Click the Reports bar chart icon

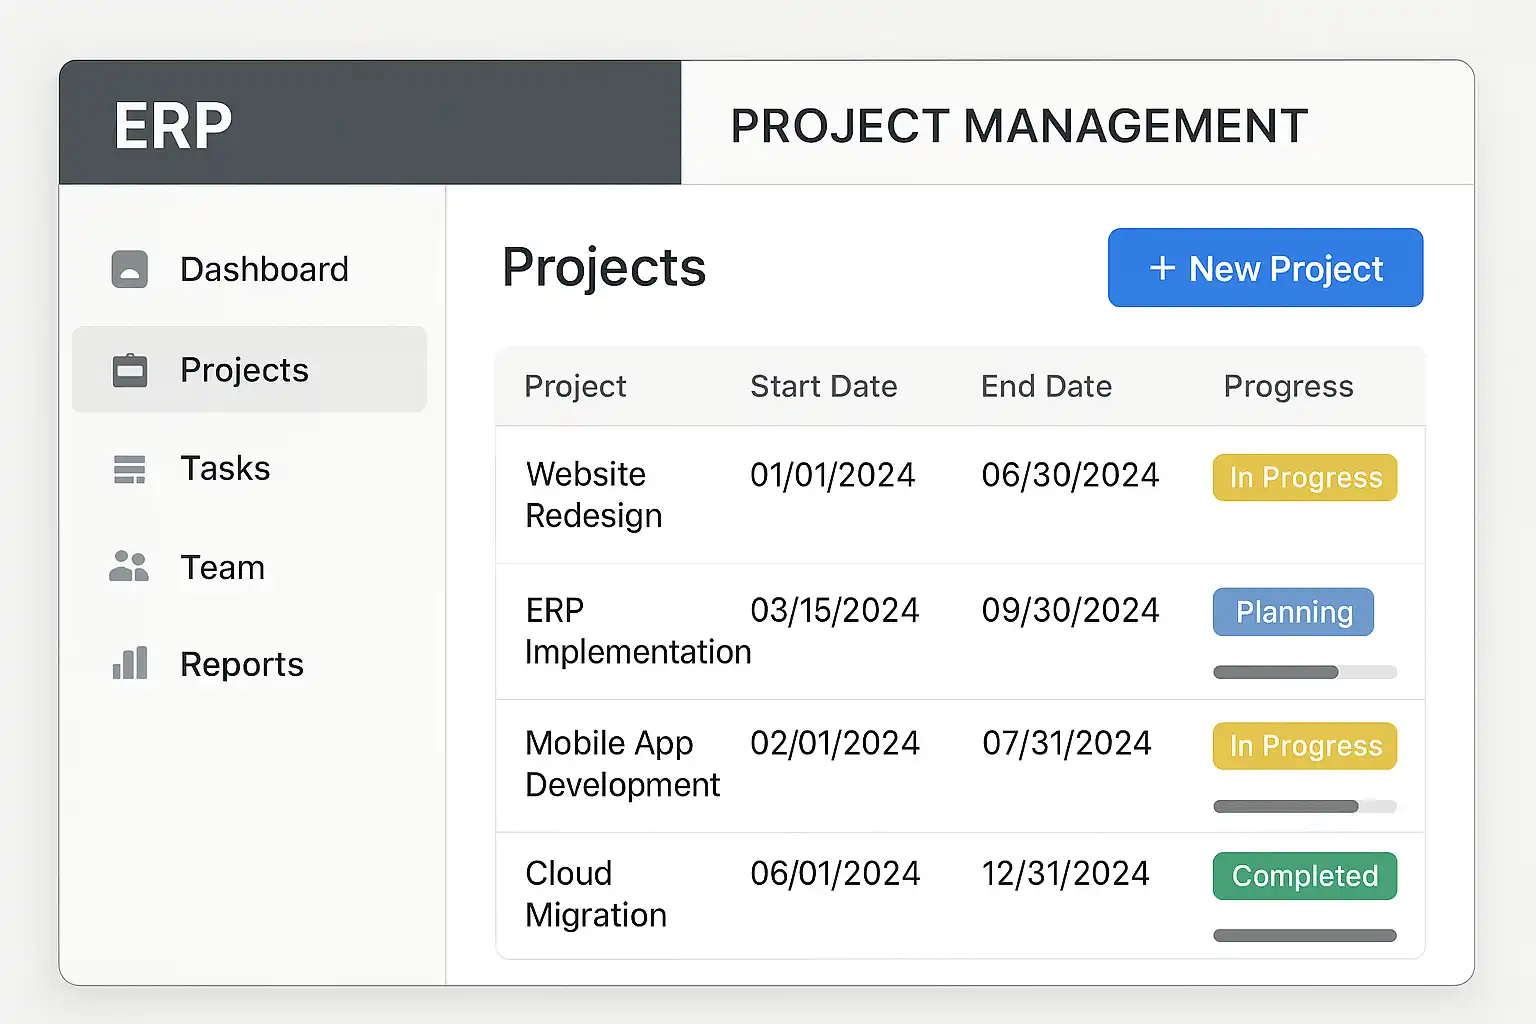[130, 664]
